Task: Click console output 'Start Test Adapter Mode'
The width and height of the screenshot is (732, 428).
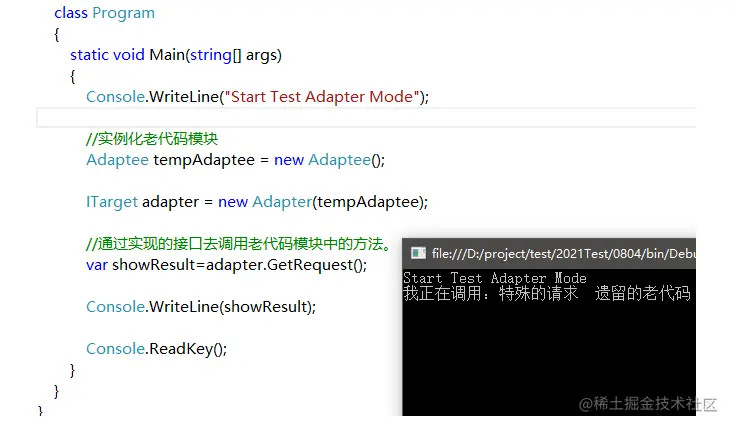Action: pos(495,278)
